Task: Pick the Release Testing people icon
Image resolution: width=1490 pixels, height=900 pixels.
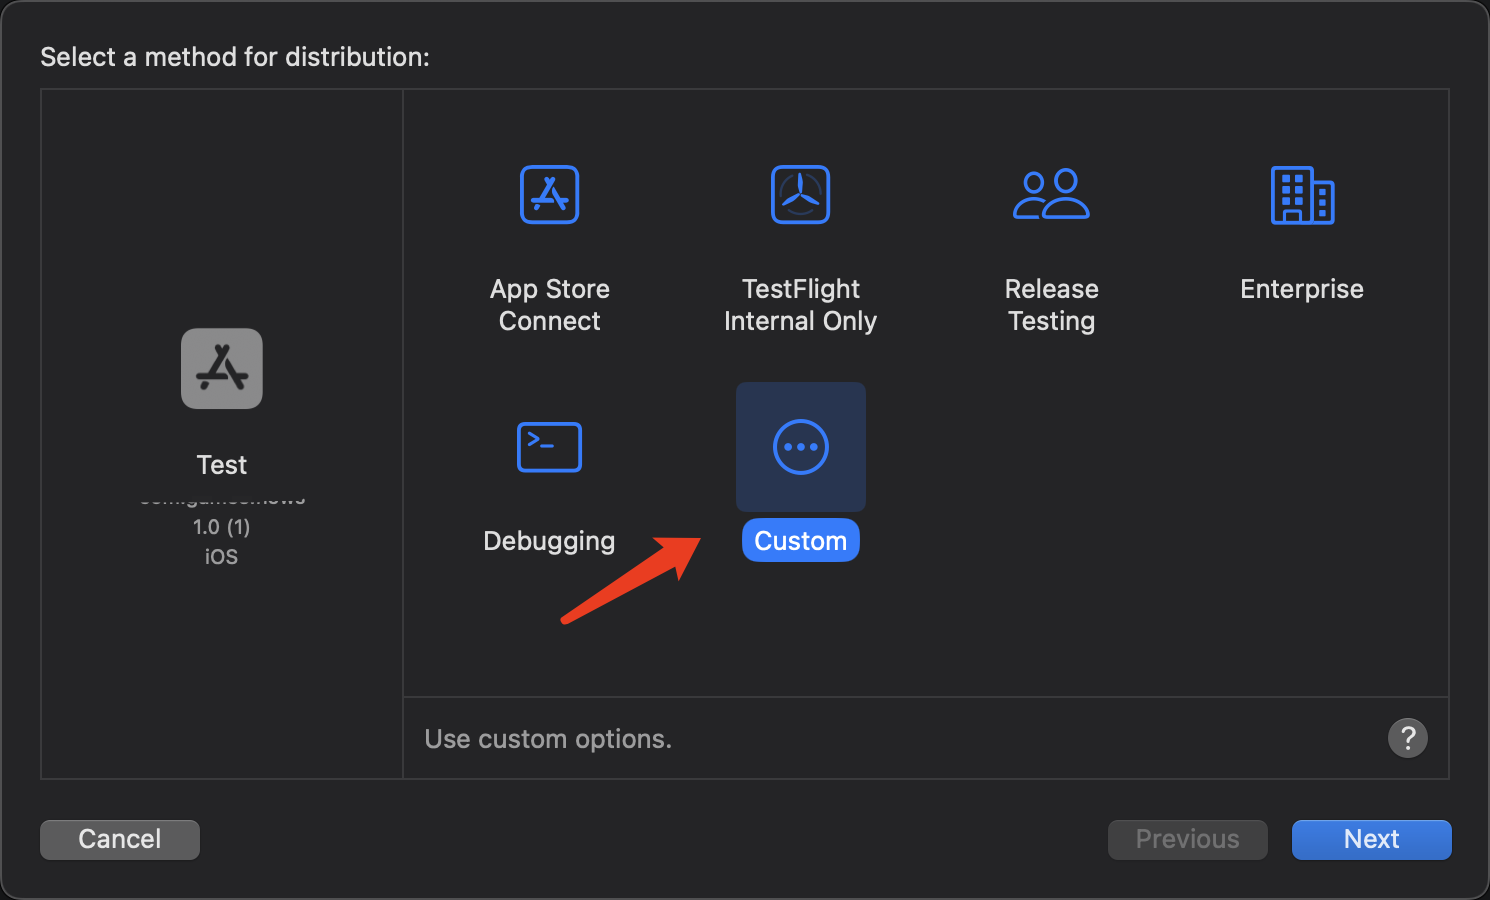Action: point(1051,195)
